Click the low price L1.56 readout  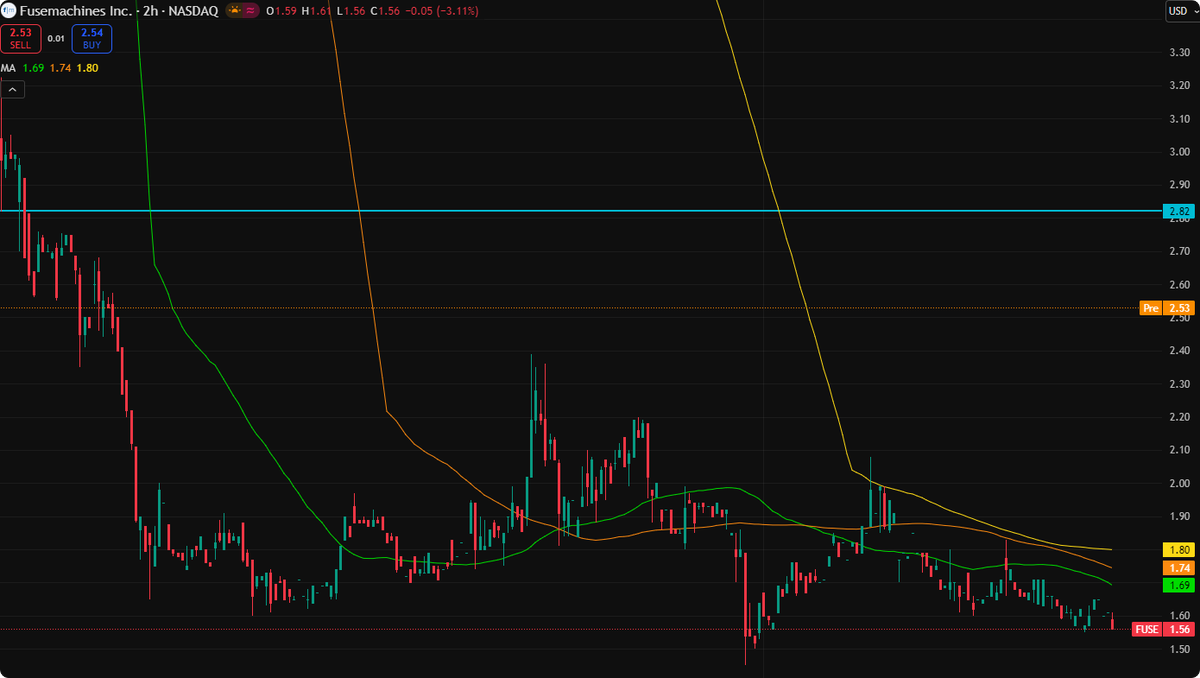(x=352, y=11)
